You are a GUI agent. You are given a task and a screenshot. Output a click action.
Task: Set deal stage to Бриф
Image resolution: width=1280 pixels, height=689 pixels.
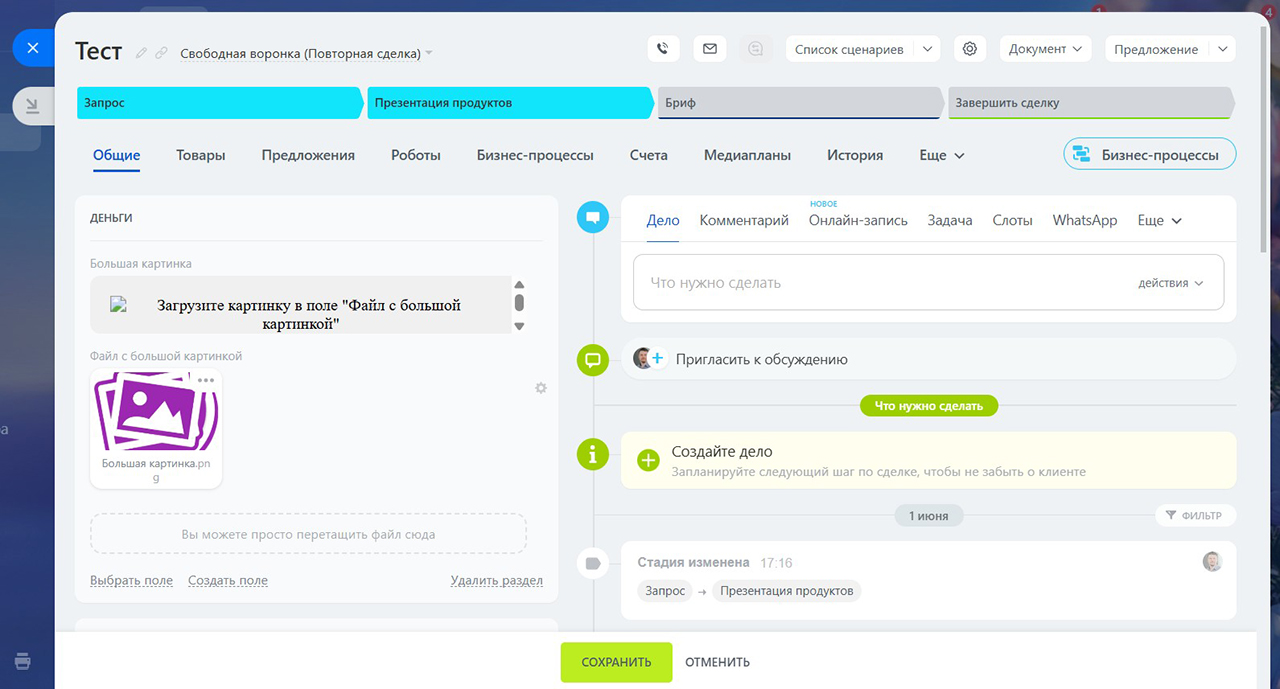click(x=797, y=103)
